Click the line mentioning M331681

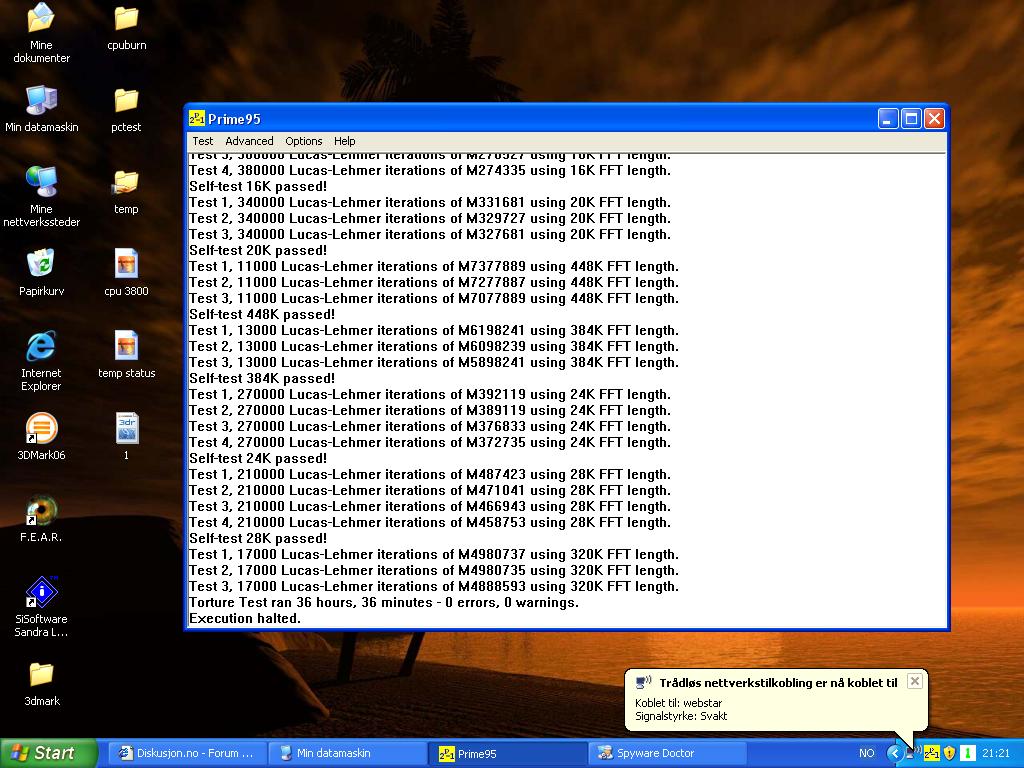(x=430, y=202)
